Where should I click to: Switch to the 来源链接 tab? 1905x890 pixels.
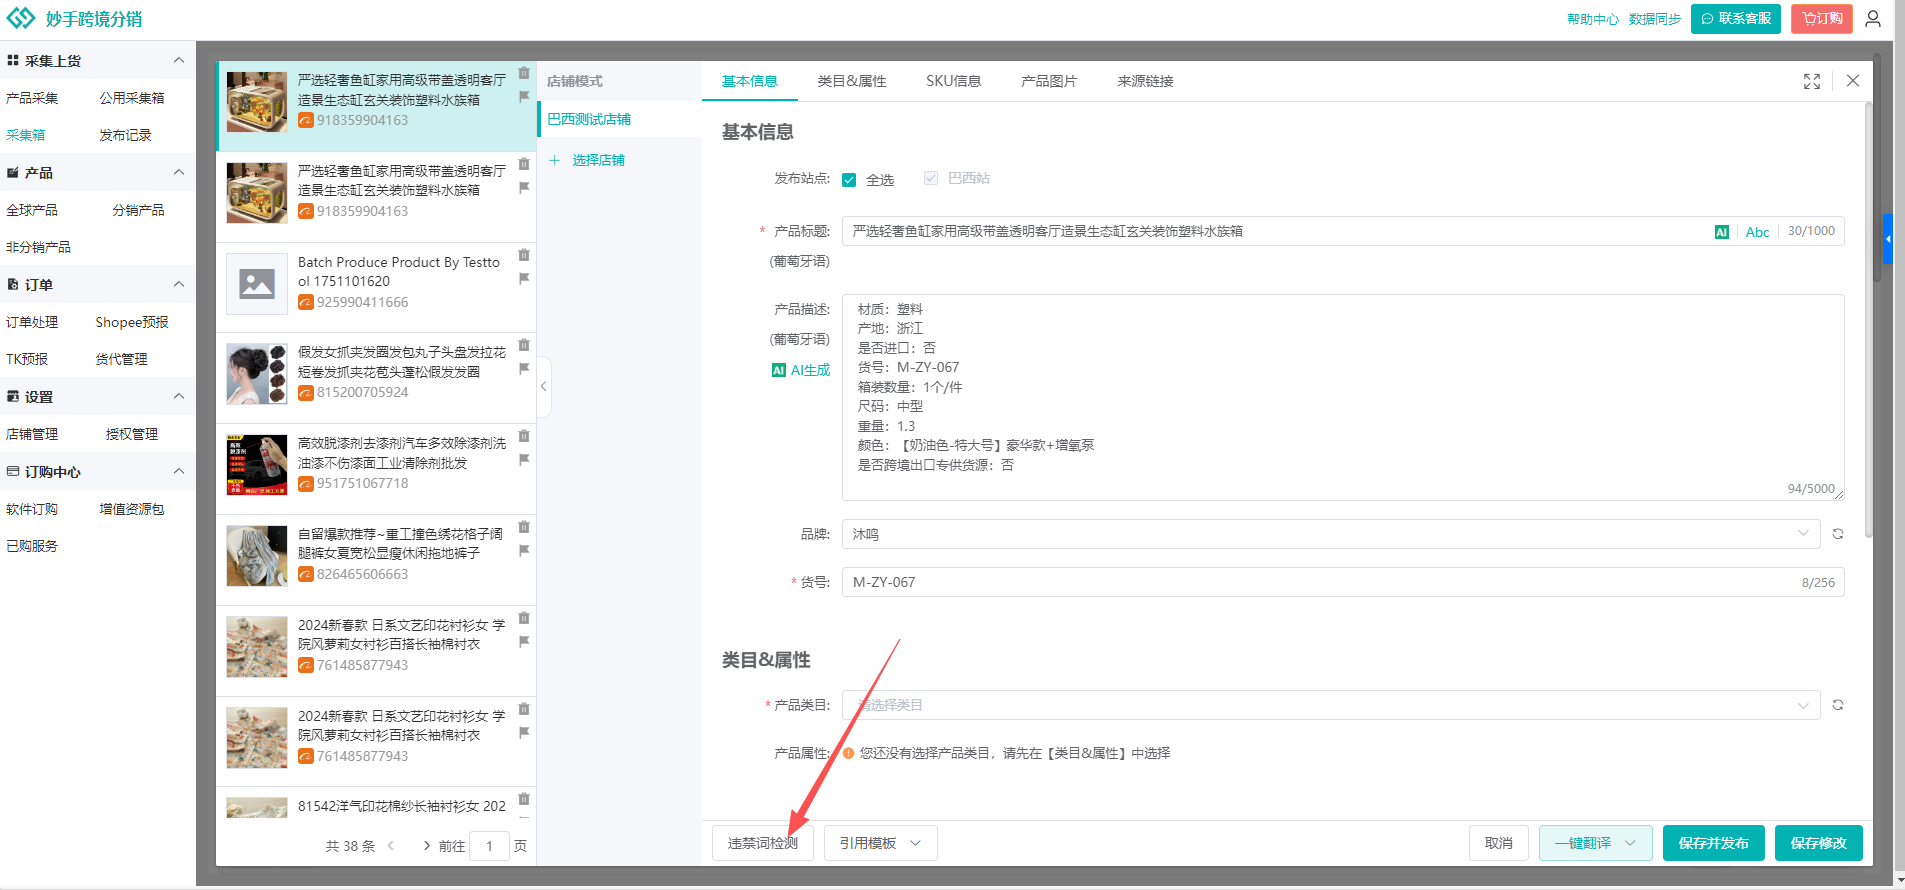coord(1145,81)
